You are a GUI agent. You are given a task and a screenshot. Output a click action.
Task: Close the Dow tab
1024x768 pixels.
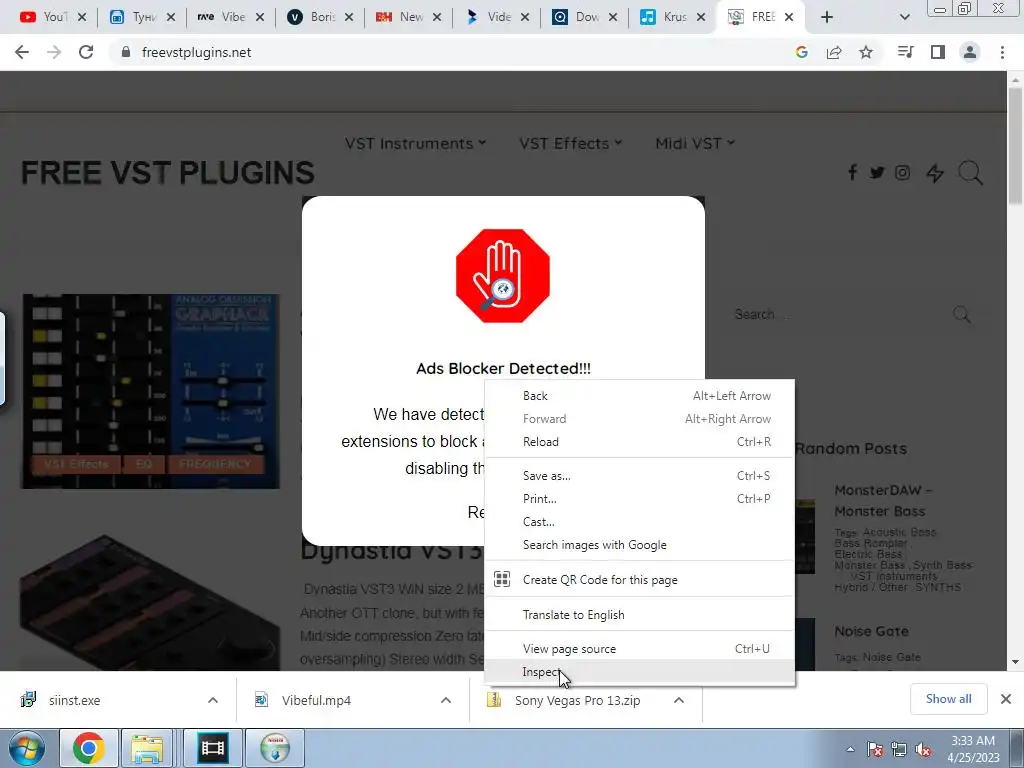coord(613,18)
